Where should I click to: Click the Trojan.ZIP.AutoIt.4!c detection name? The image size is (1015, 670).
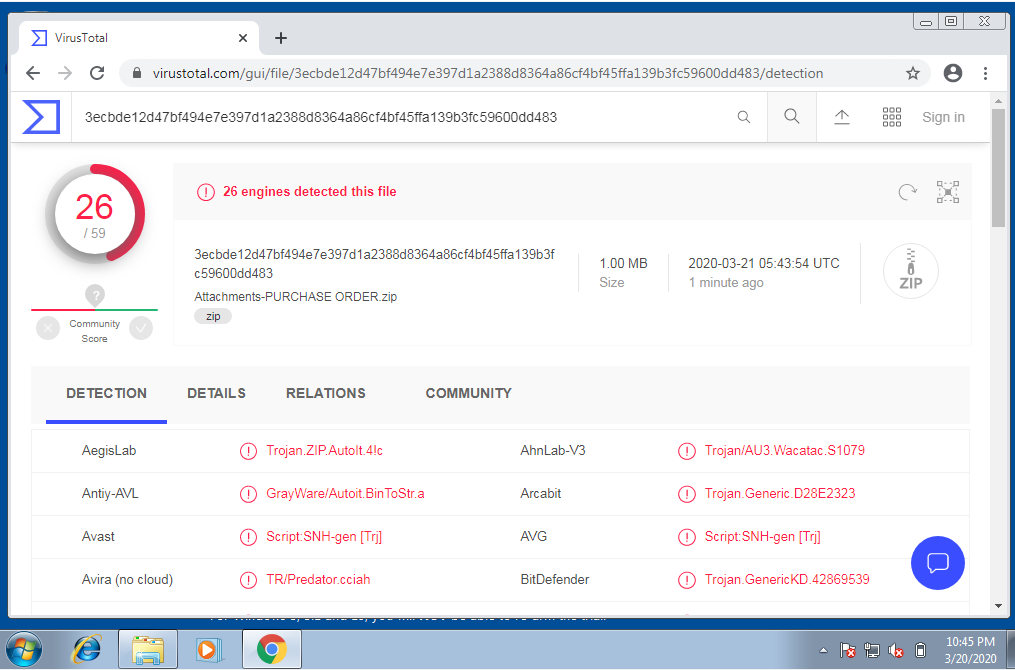pos(324,451)
